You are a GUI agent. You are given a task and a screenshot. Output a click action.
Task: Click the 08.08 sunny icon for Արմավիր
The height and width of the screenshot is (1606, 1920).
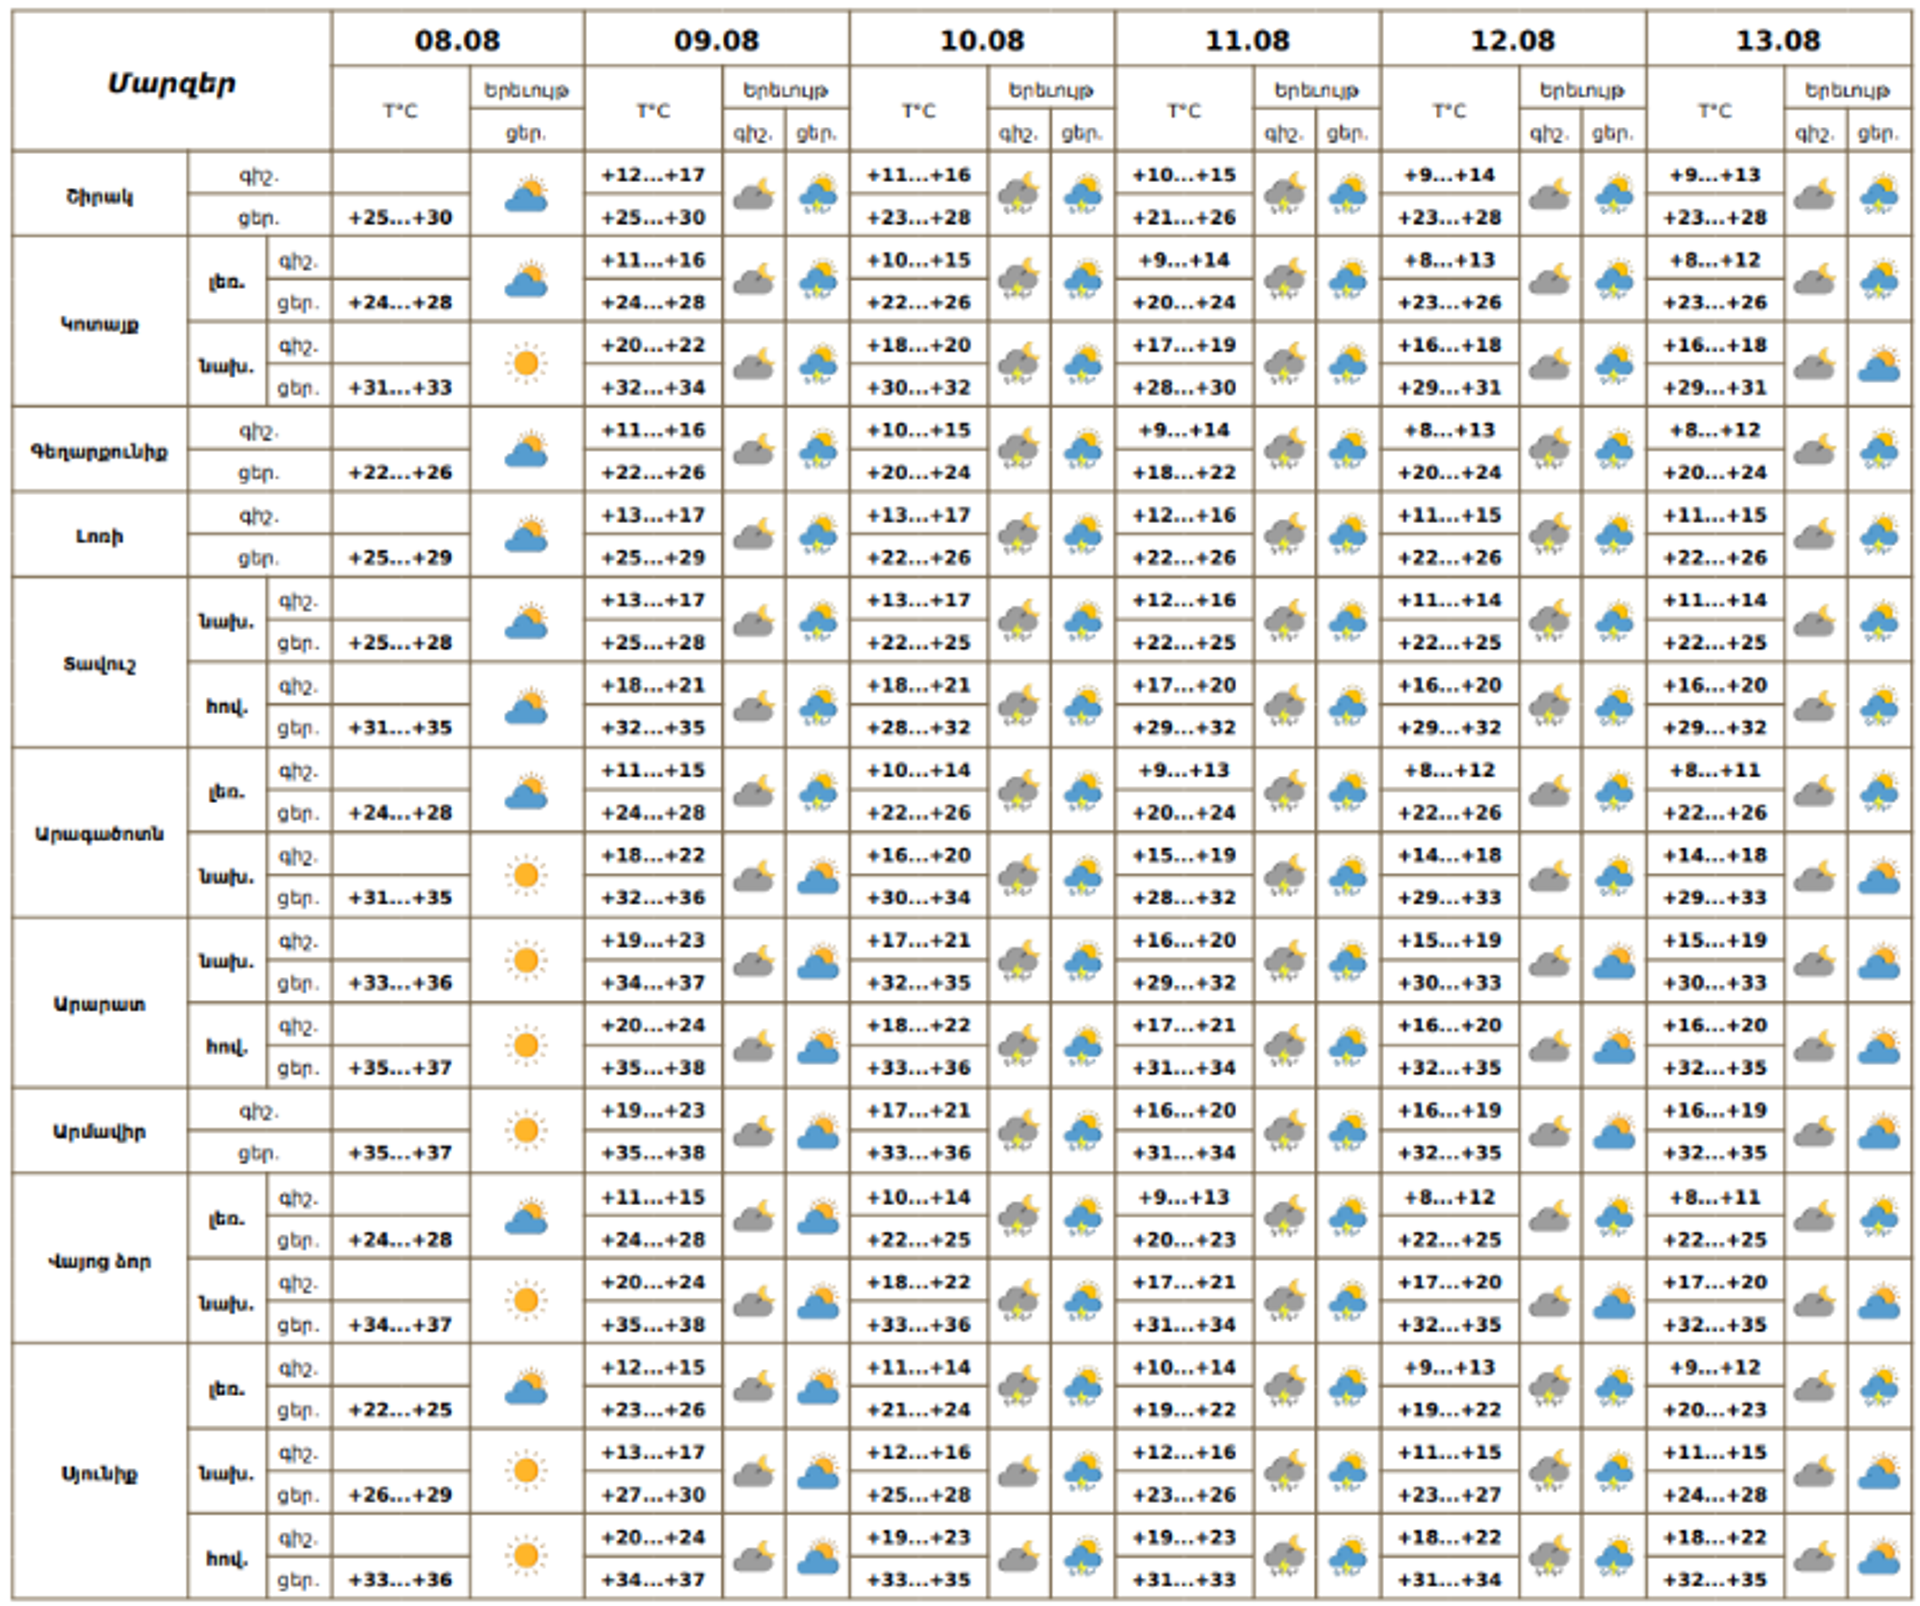tap(526, 1131)
